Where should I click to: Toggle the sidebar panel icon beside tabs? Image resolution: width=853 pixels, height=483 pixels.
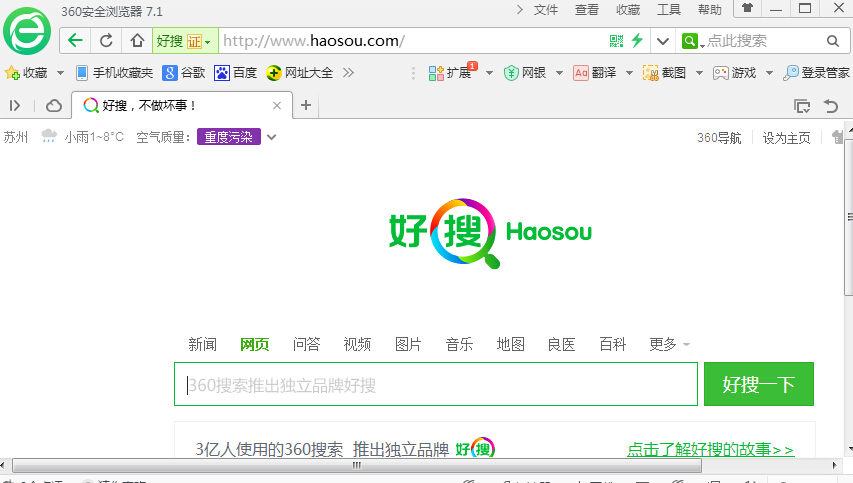pyautogui.click(x=15, y=106)
